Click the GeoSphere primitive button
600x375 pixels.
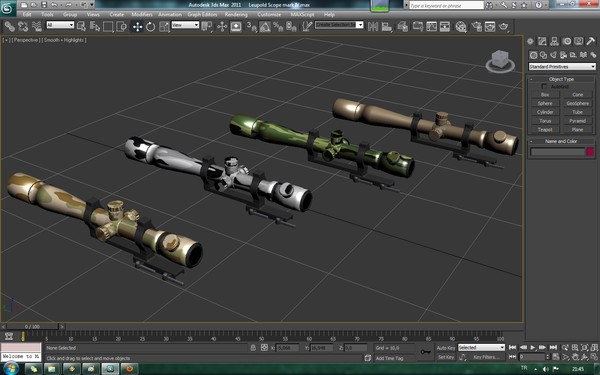pos(577,103)
